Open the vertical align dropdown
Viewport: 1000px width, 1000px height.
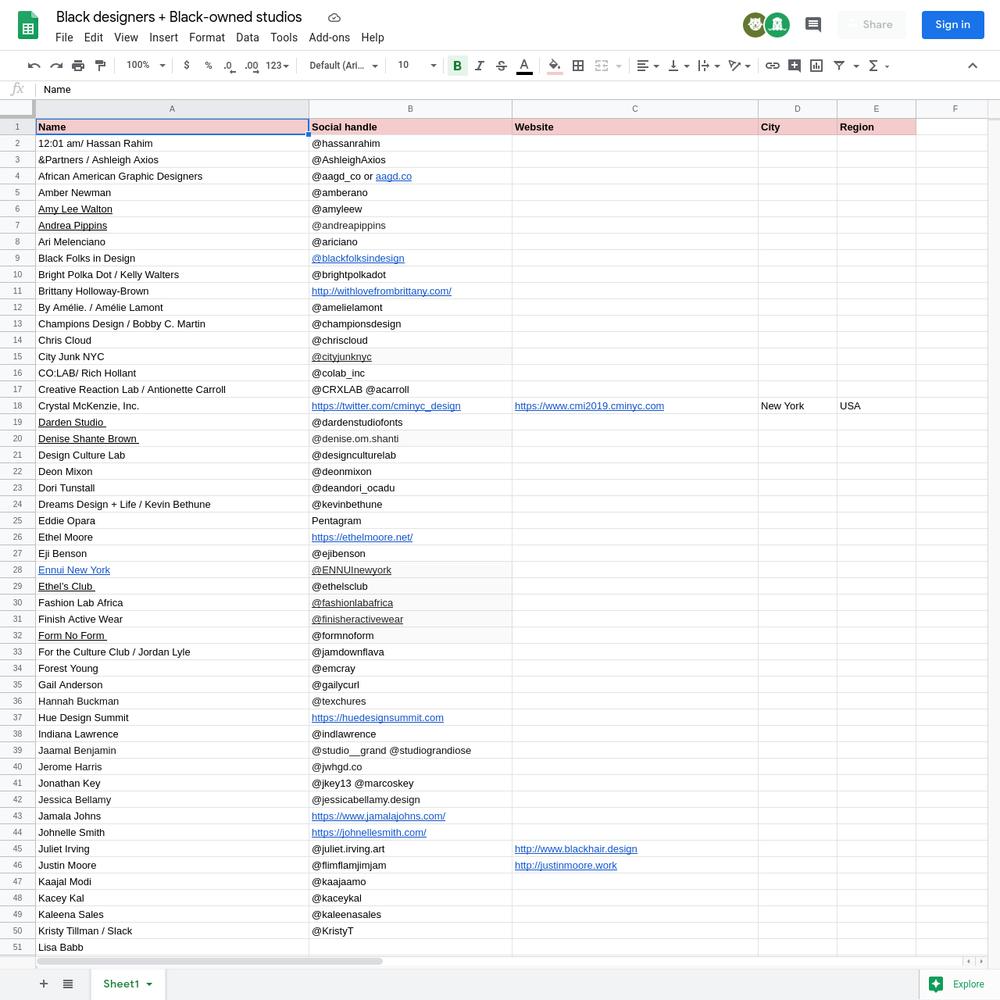678,66
